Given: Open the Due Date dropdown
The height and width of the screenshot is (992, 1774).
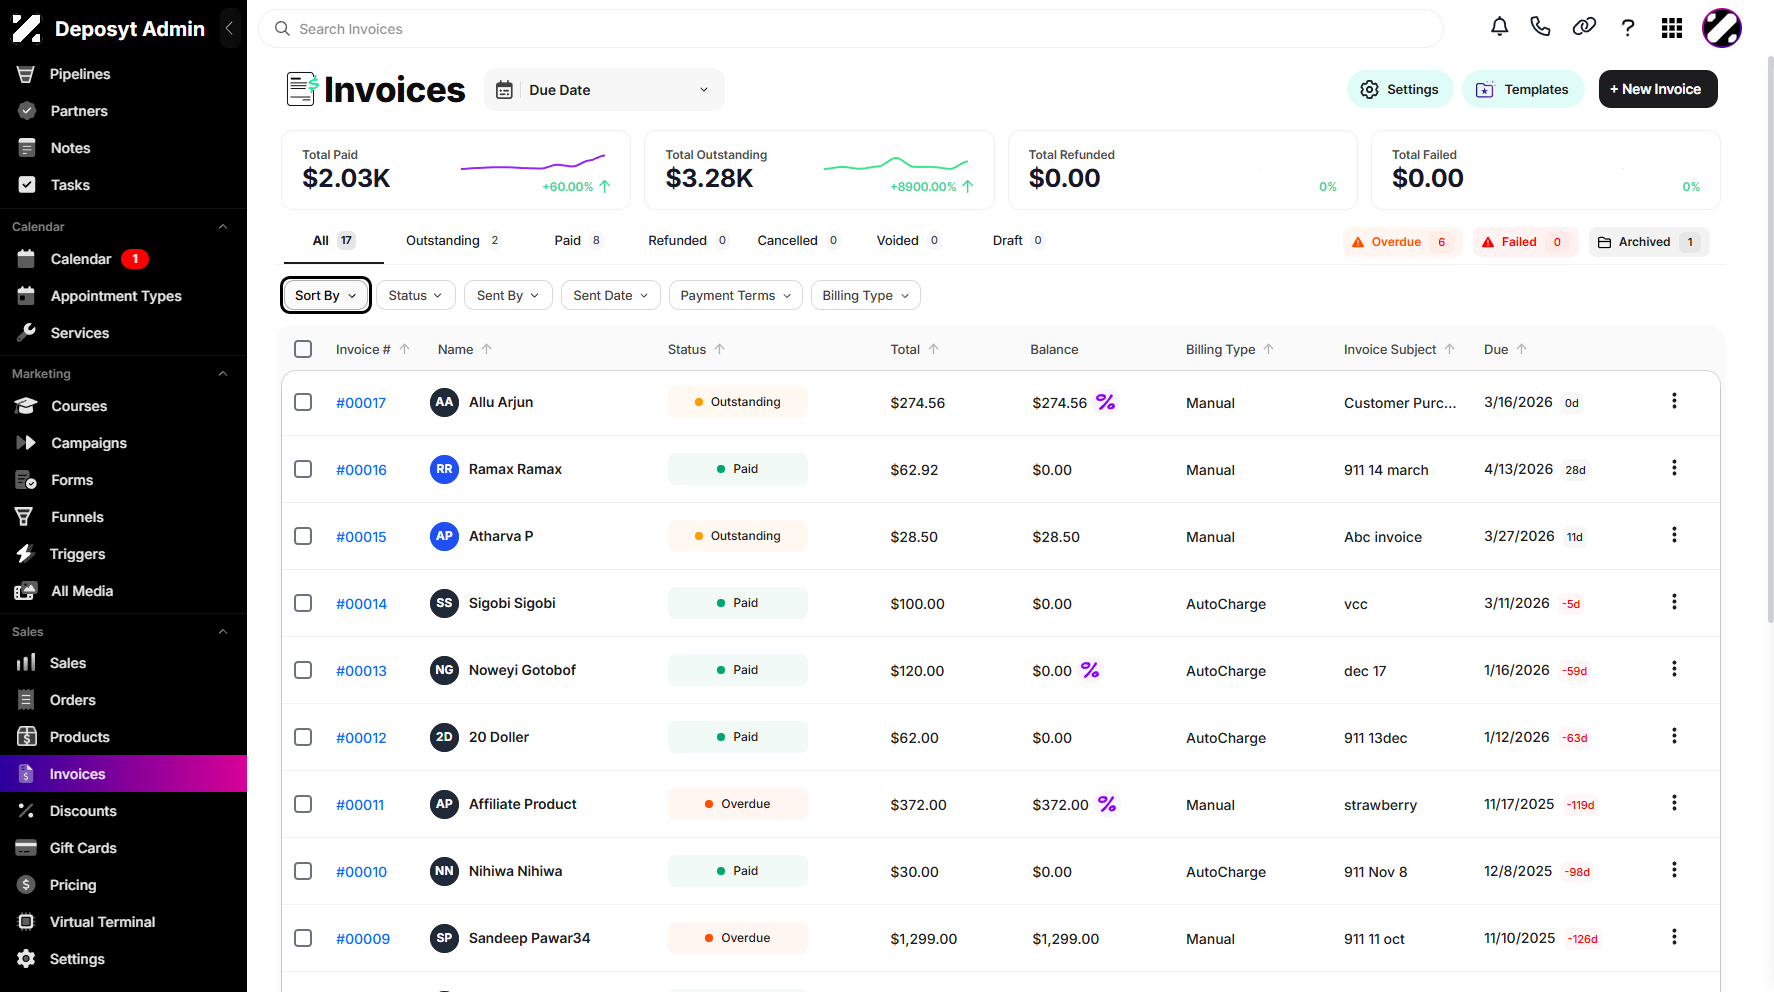Looking at the screenshot, I should tap(604, 90).
